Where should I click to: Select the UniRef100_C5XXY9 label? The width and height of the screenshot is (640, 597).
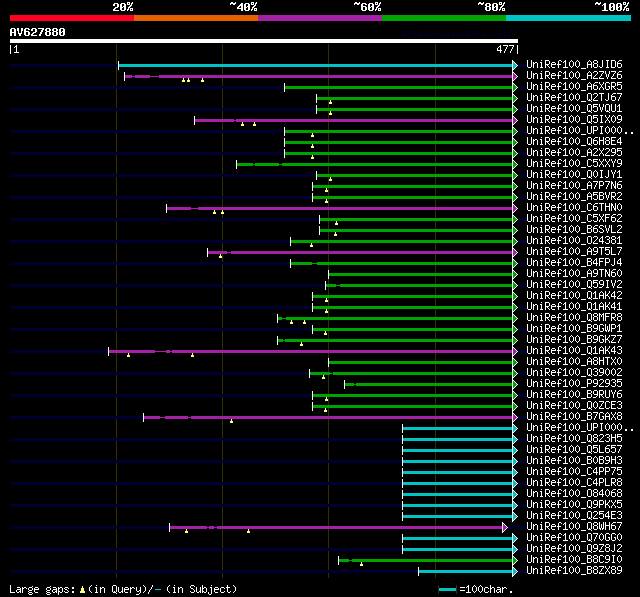click(574, 164)
